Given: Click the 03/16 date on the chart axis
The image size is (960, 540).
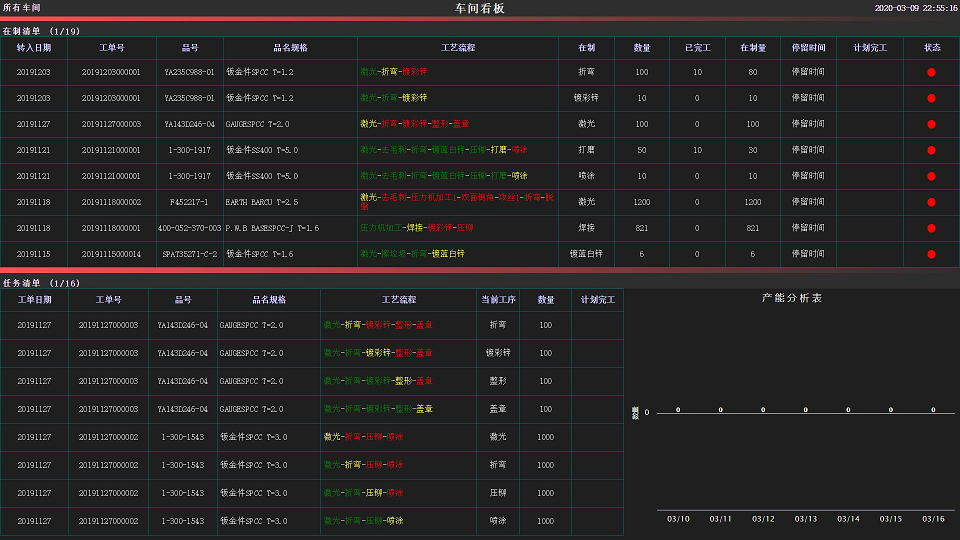Looking at the screenshot, I should click(x=933, y=519).
